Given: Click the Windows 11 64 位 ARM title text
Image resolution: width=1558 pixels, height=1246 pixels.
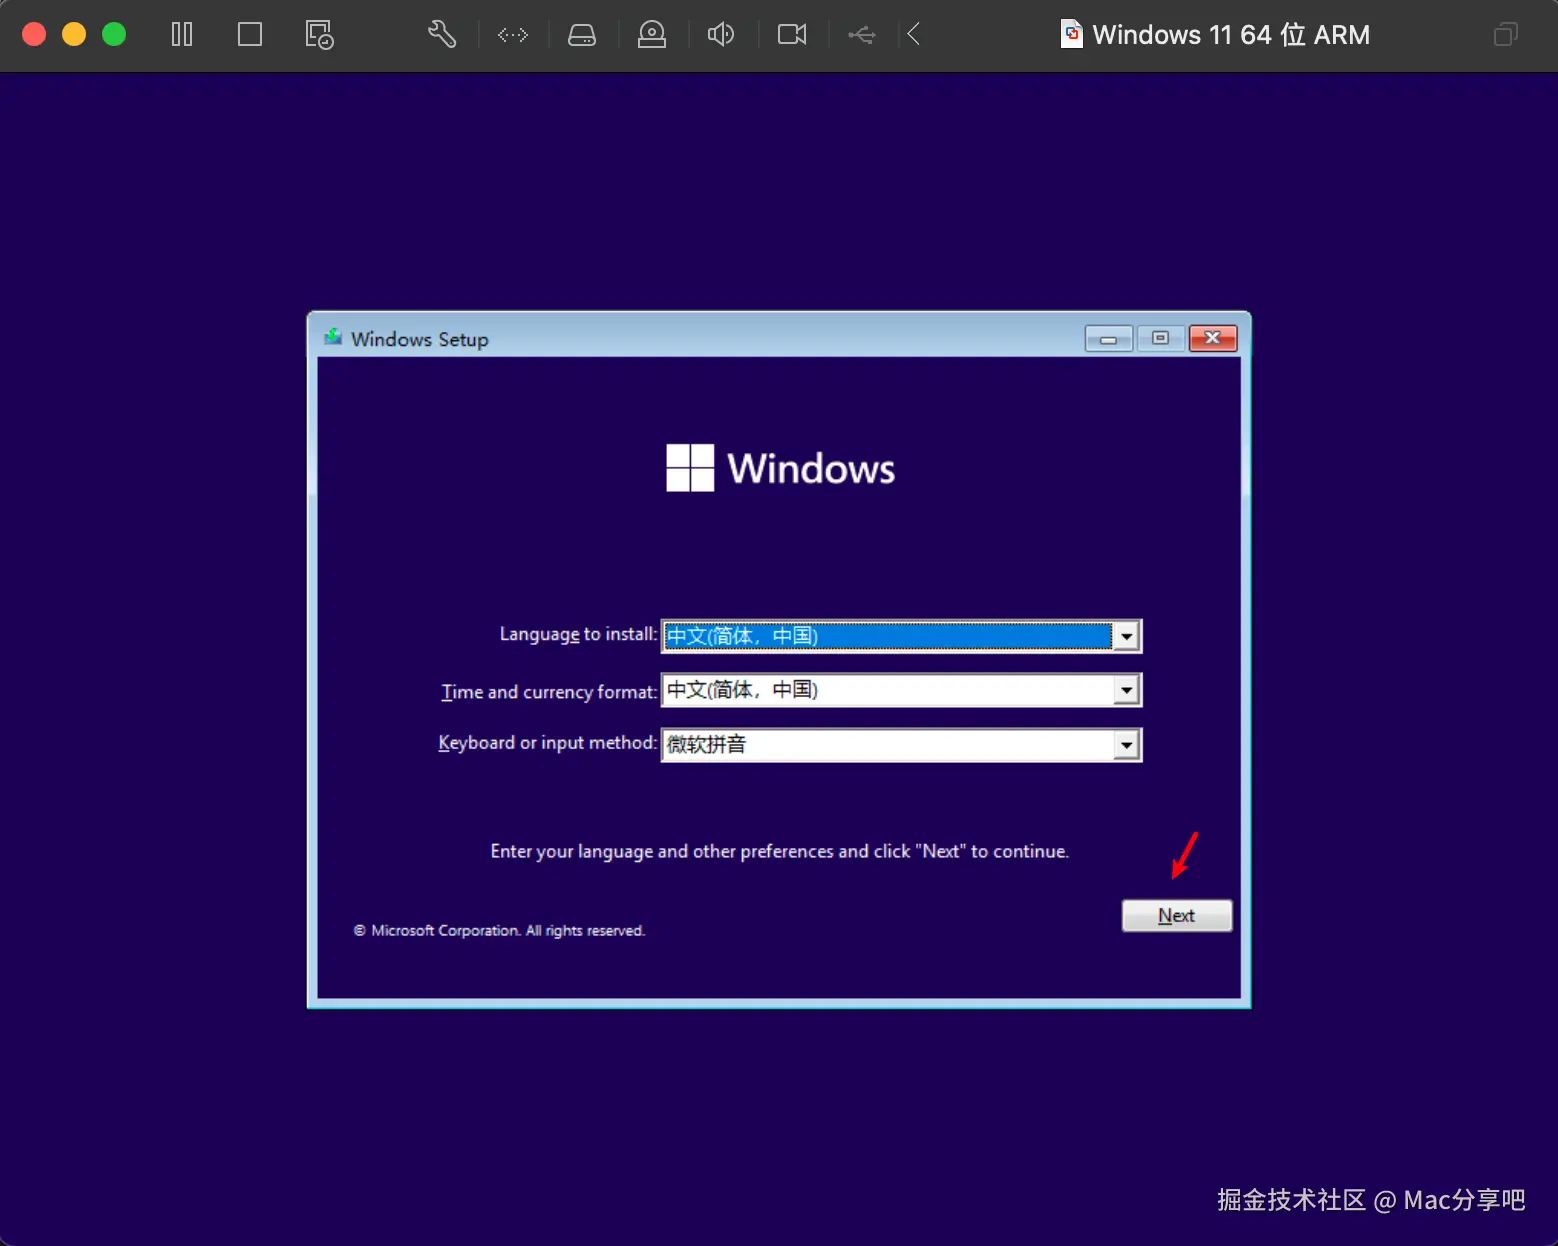Looking at the screenshot, I should click(1231, 35).
